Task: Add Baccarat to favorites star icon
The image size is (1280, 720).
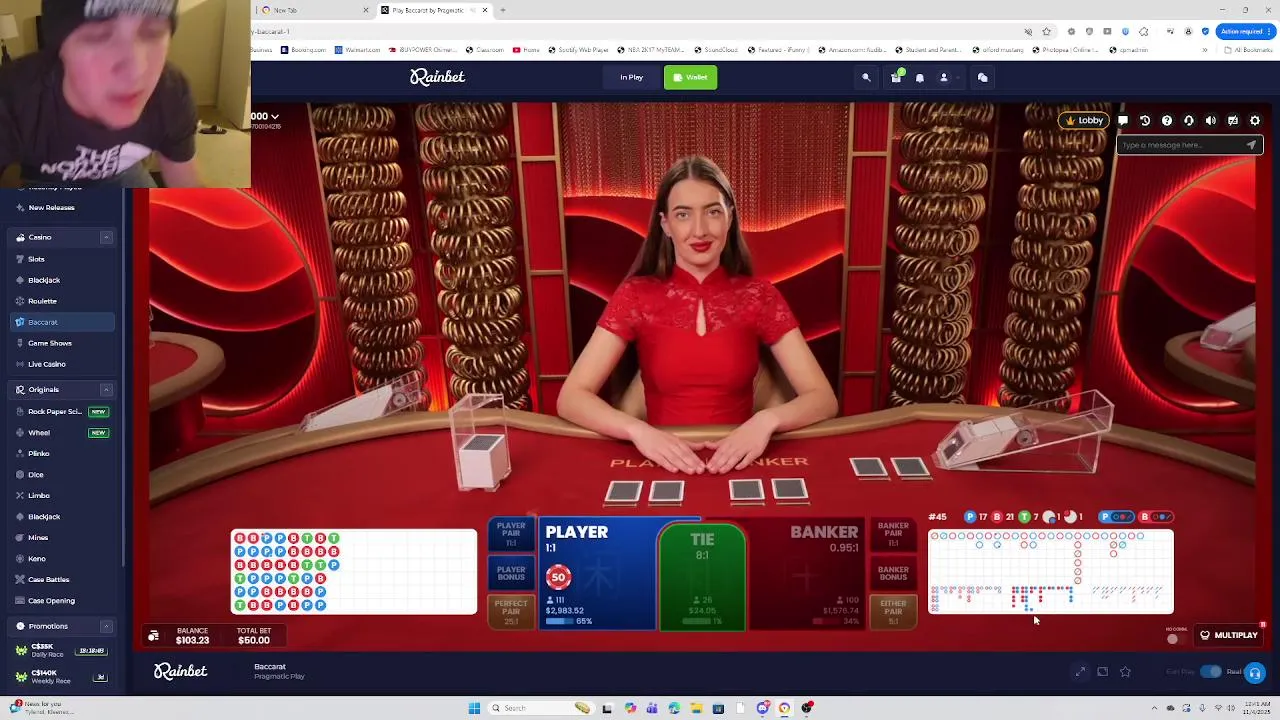Action: click(x=1125, y=672)
